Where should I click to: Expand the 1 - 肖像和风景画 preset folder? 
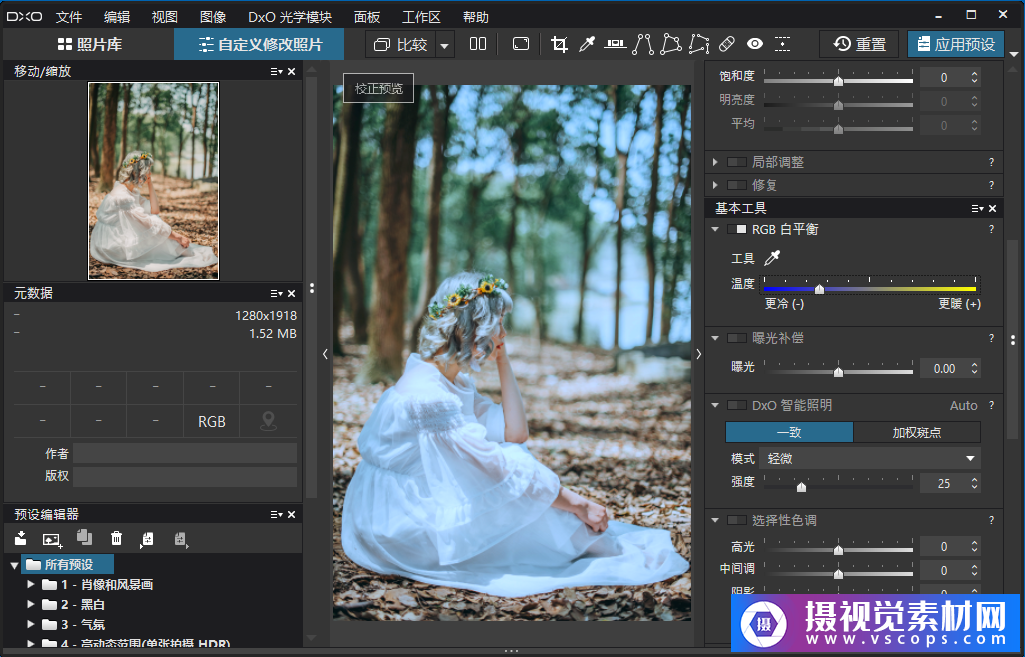(31, 584)
